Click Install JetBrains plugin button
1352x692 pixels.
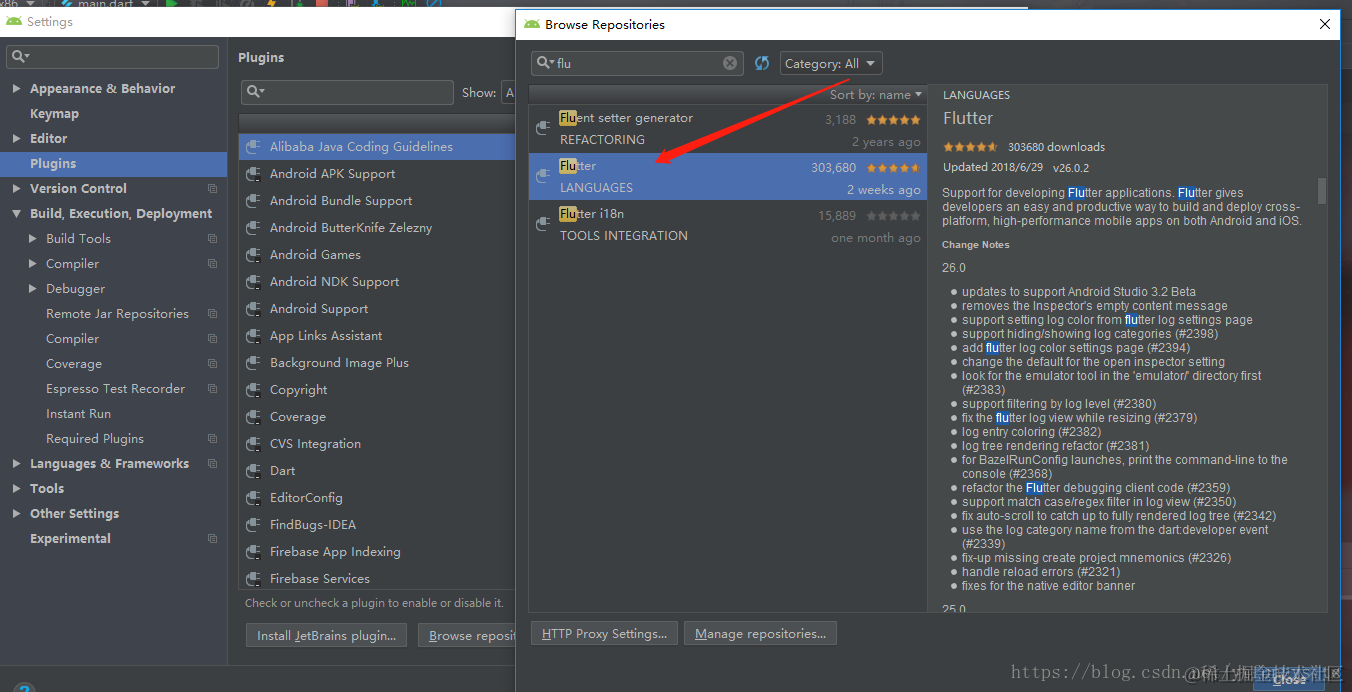tap(327, 635)
